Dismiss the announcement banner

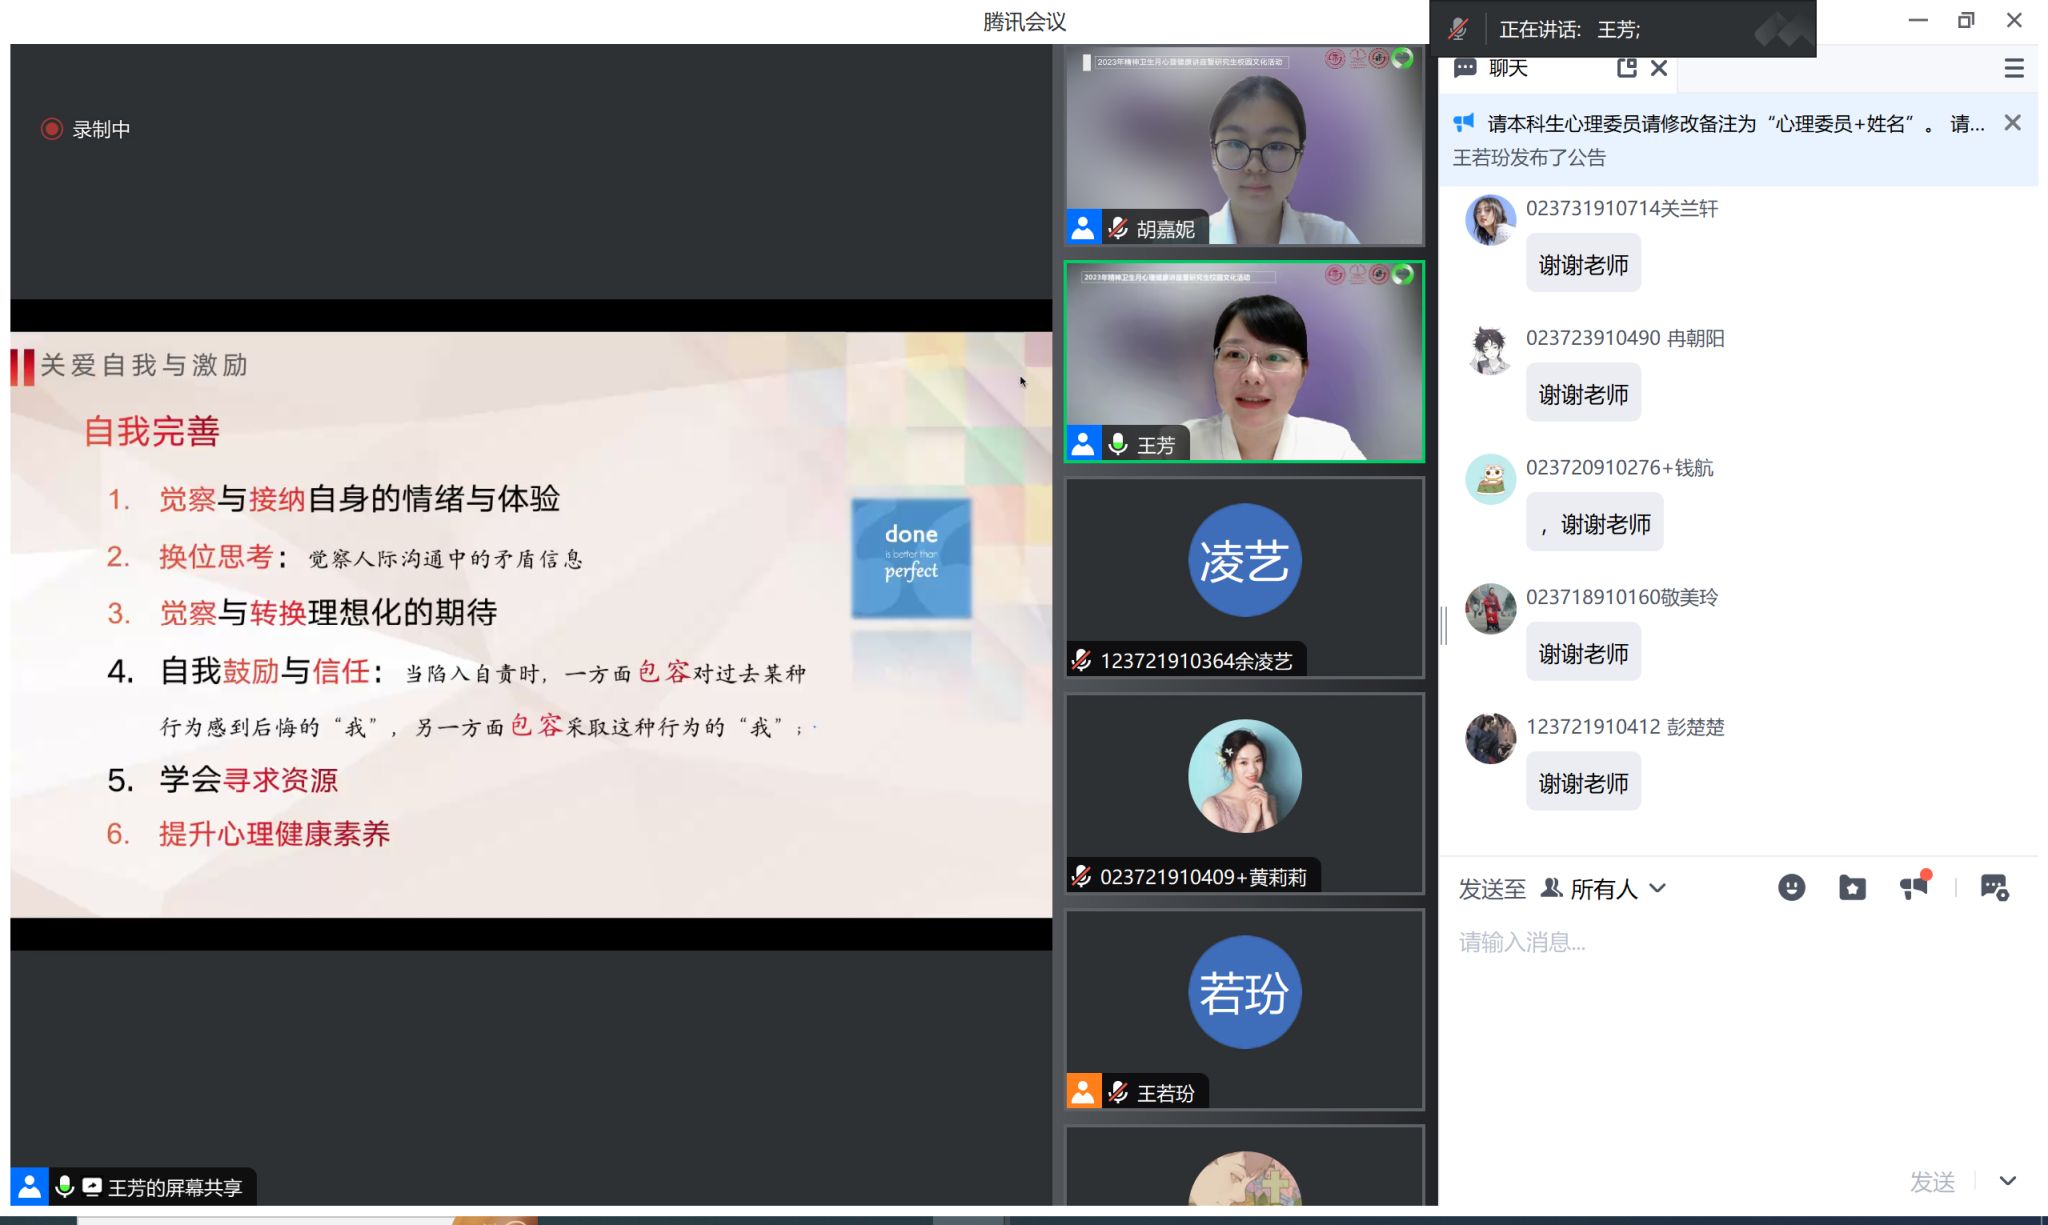[x=2013, y=123]
